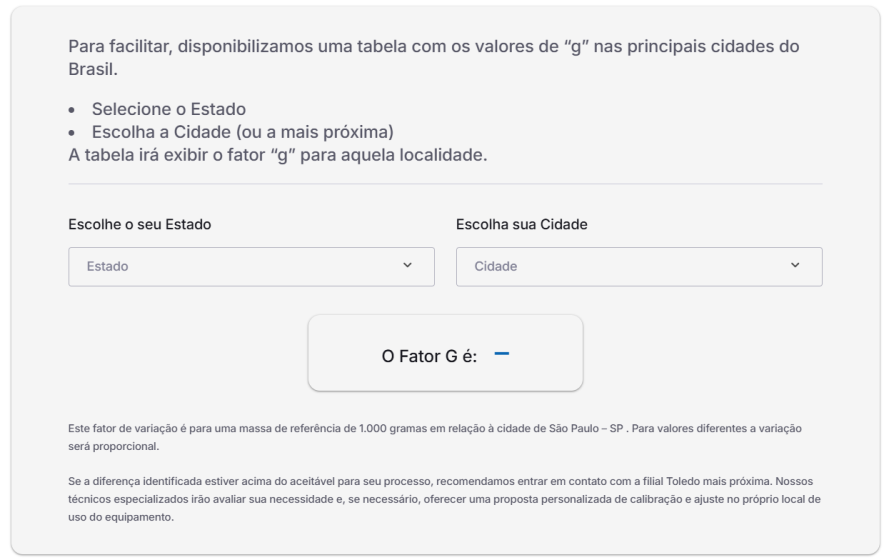
Task: Open the Estado dropdown
Action: tap(251, 267)
